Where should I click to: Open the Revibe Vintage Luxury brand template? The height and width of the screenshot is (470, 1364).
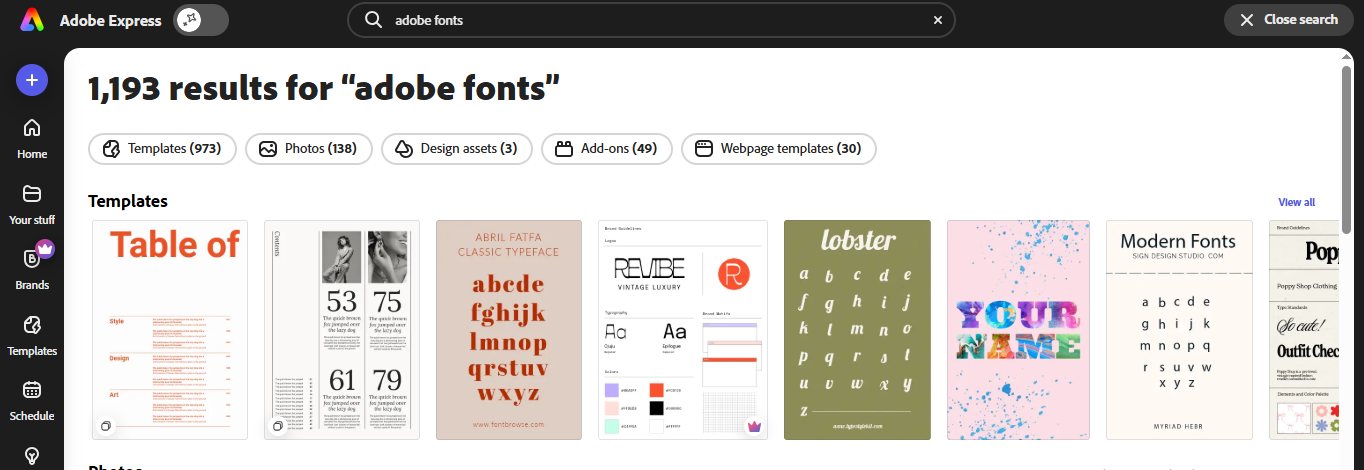(x=683, y=330)
